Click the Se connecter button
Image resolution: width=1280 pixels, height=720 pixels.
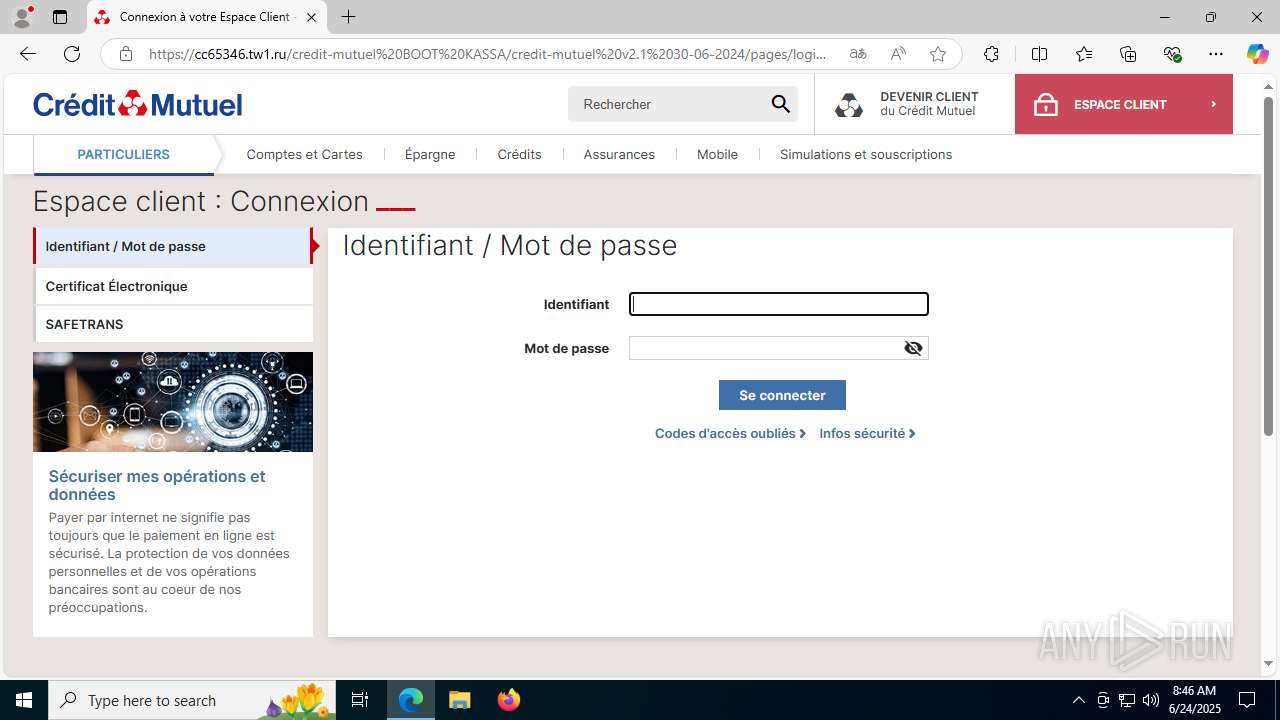[782, 395]
